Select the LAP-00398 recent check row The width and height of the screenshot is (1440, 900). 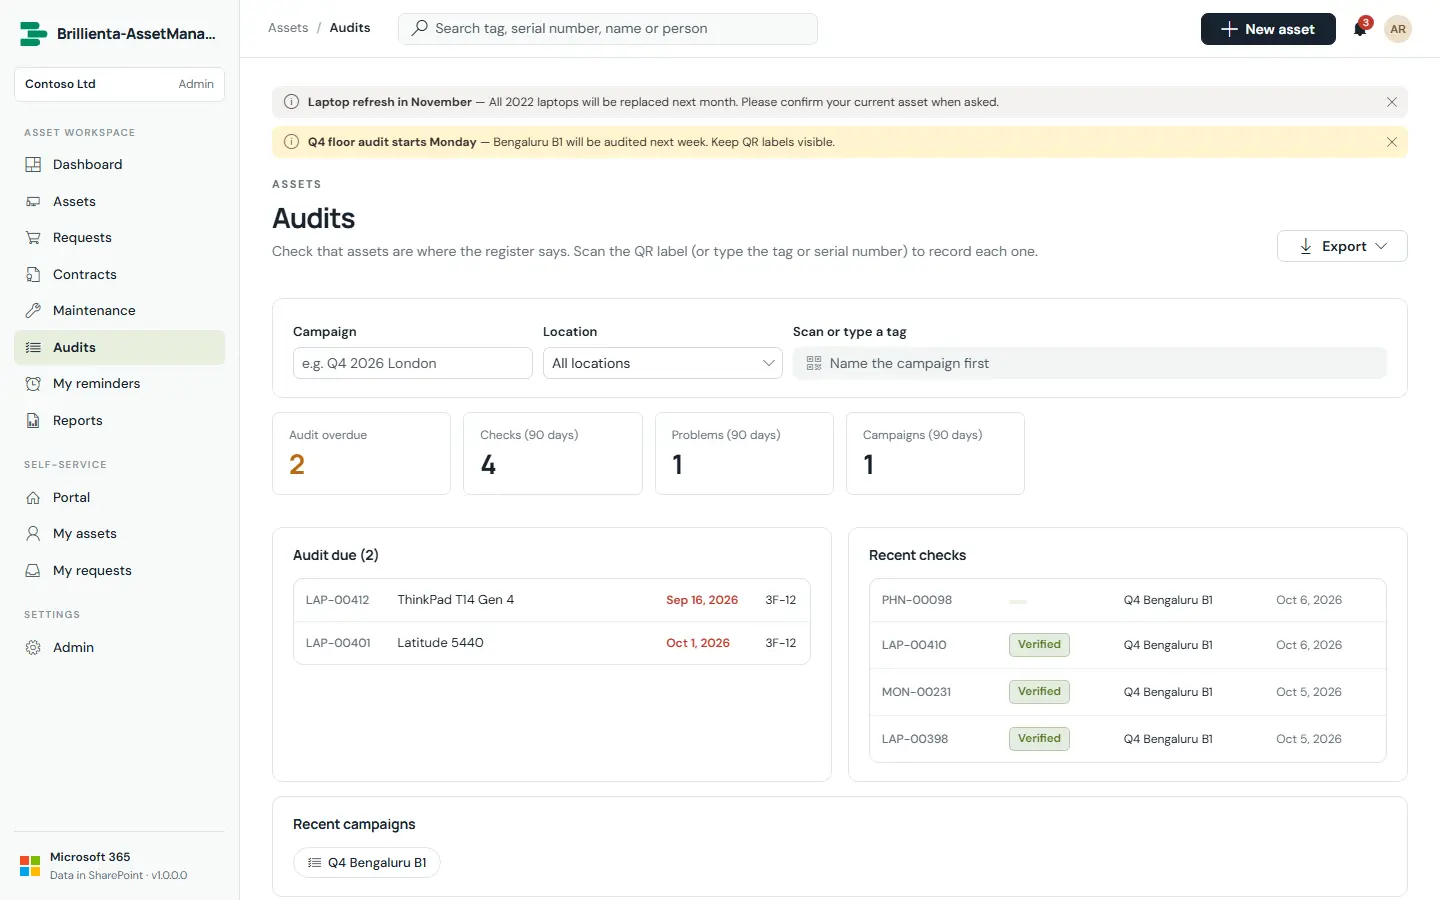pyautogui.click(x=1128, y=739)
